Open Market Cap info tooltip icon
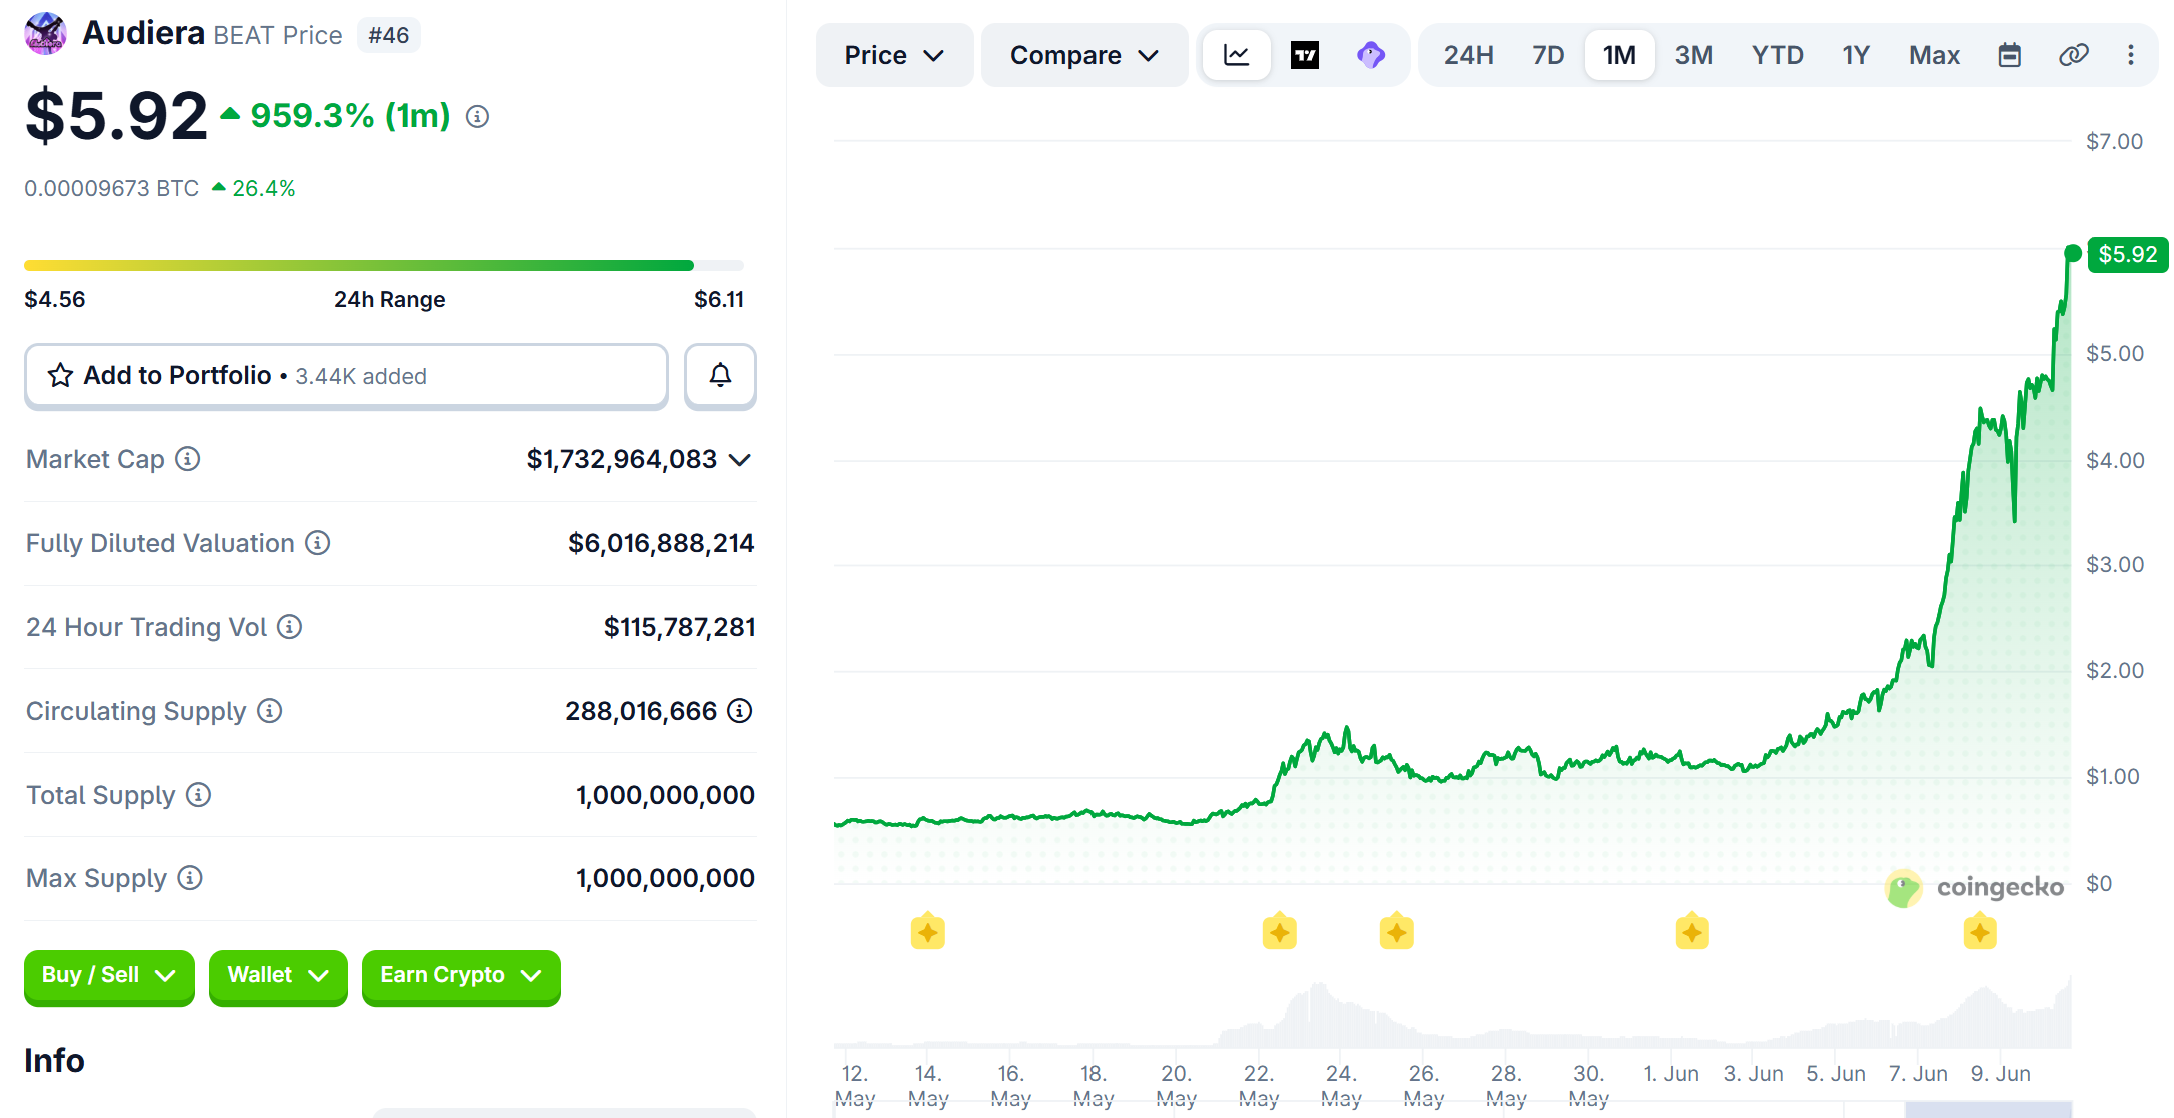Image resolution: width=2174 pixels, height=1118 pixels. click(x=188, y=459)
